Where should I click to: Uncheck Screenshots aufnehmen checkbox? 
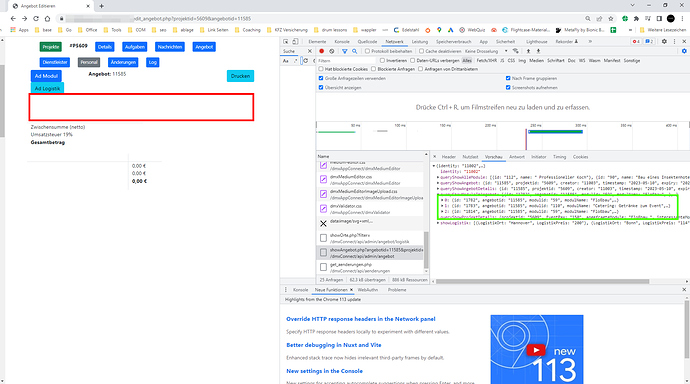pyautogui.click(x=508, y=88)
